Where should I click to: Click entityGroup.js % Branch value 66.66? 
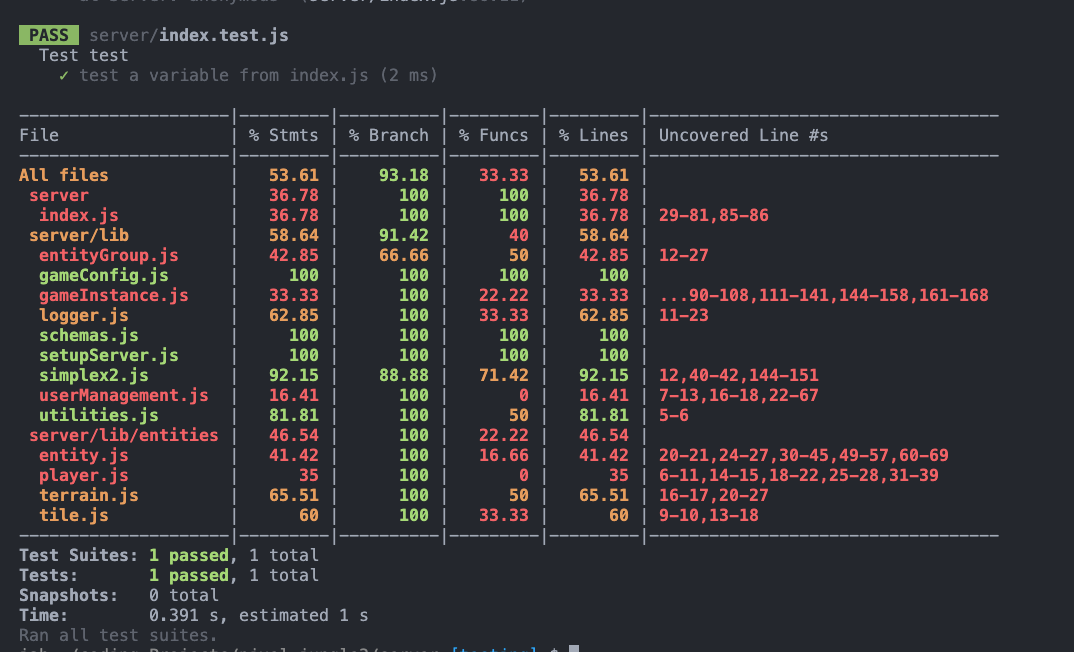click(x=403, y=255)
